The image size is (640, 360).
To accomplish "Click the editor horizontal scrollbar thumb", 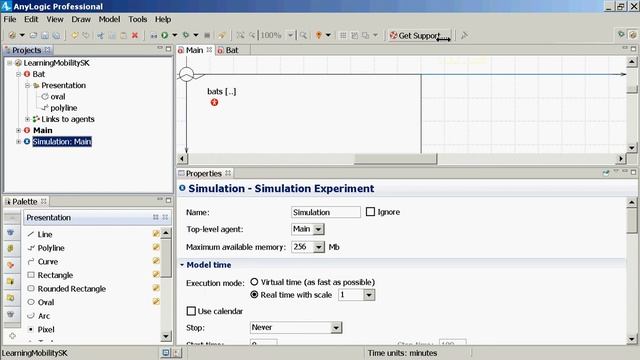I will [395, 158].
